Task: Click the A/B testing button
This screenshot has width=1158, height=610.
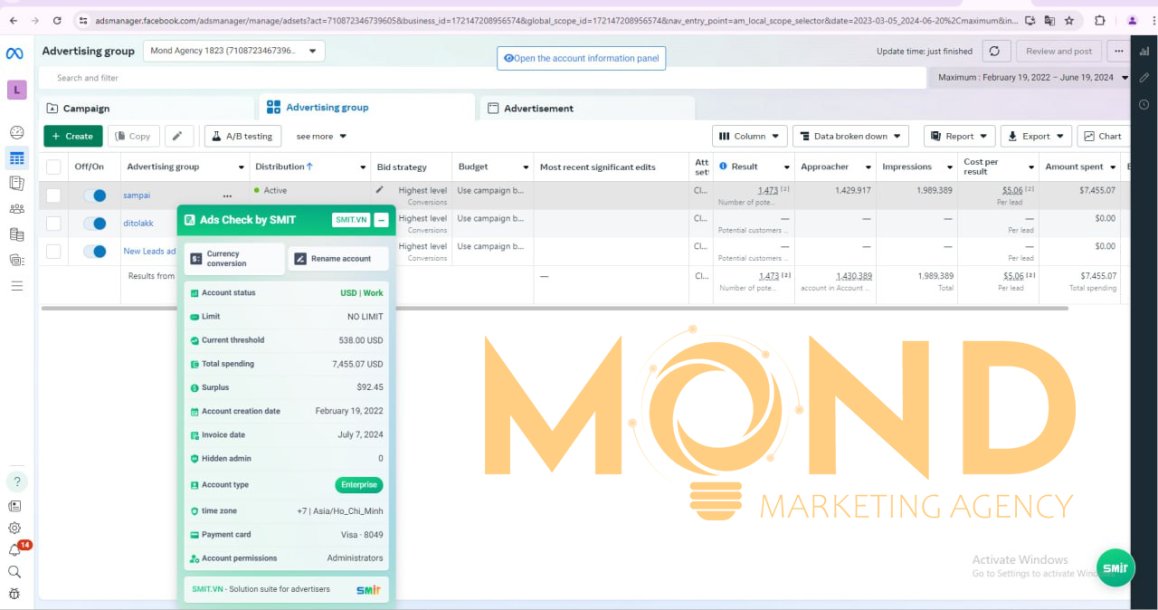Action: coord(242,136)
